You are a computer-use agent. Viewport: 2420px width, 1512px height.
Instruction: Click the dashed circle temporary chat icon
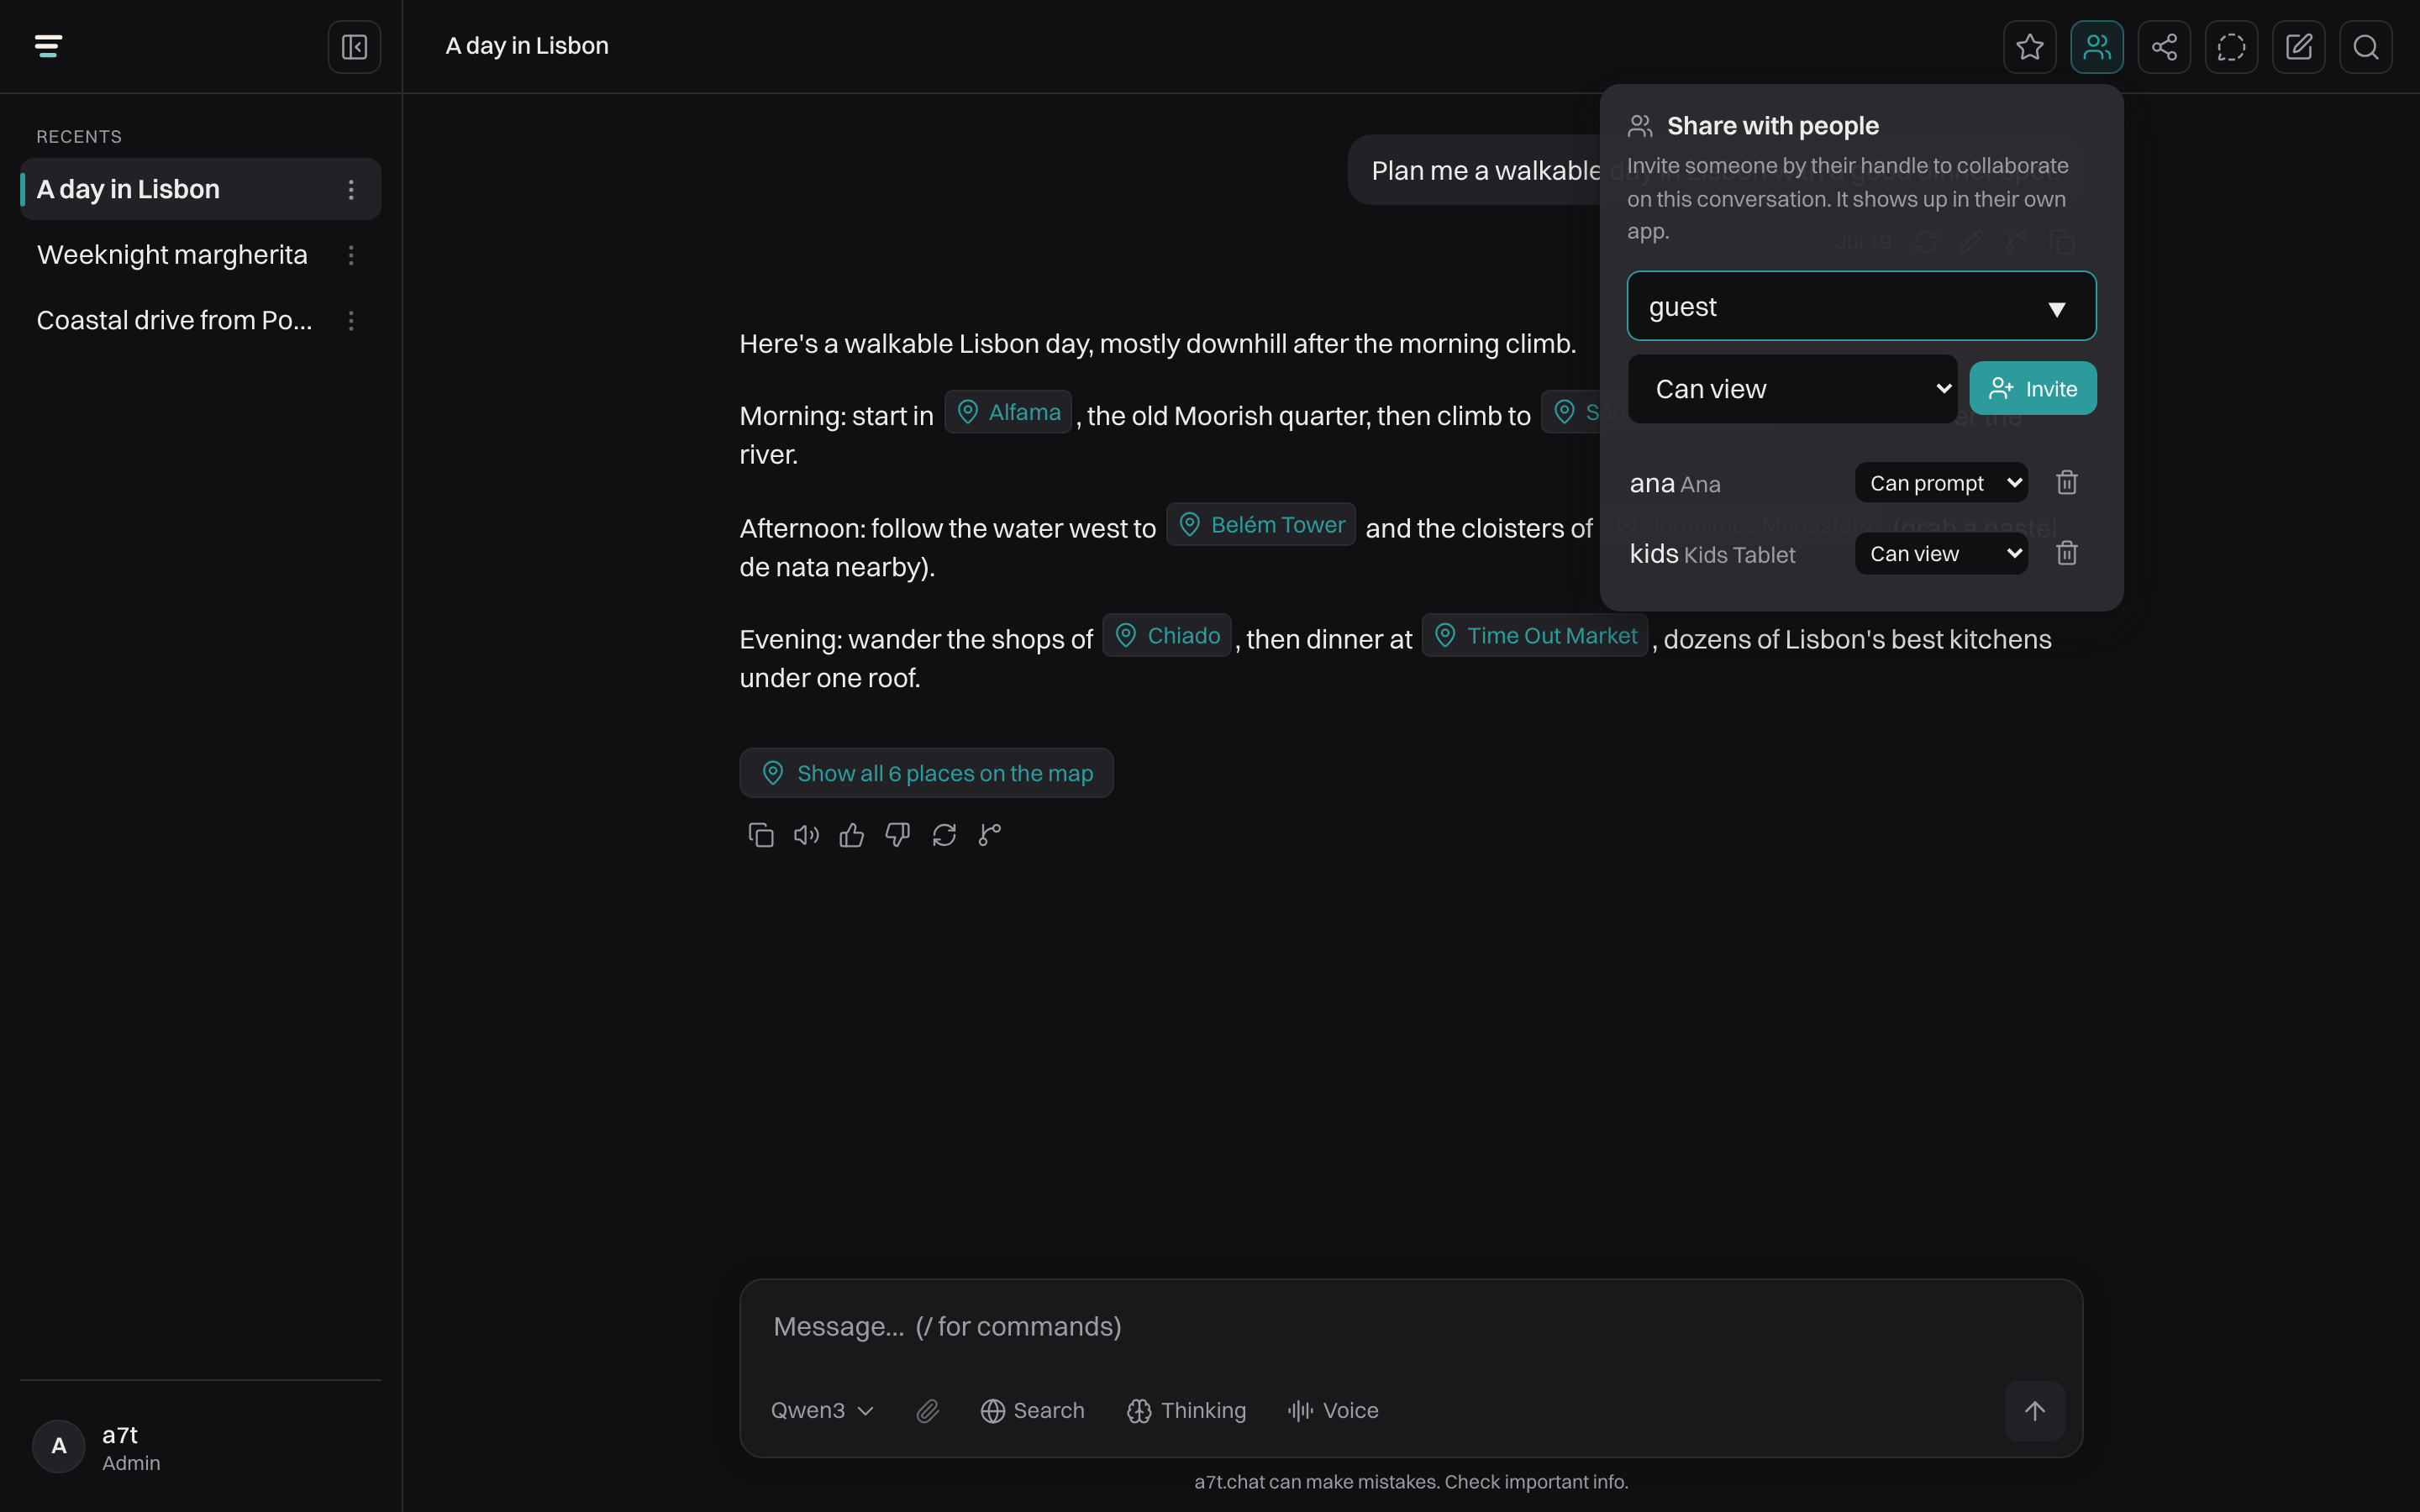2231,47
